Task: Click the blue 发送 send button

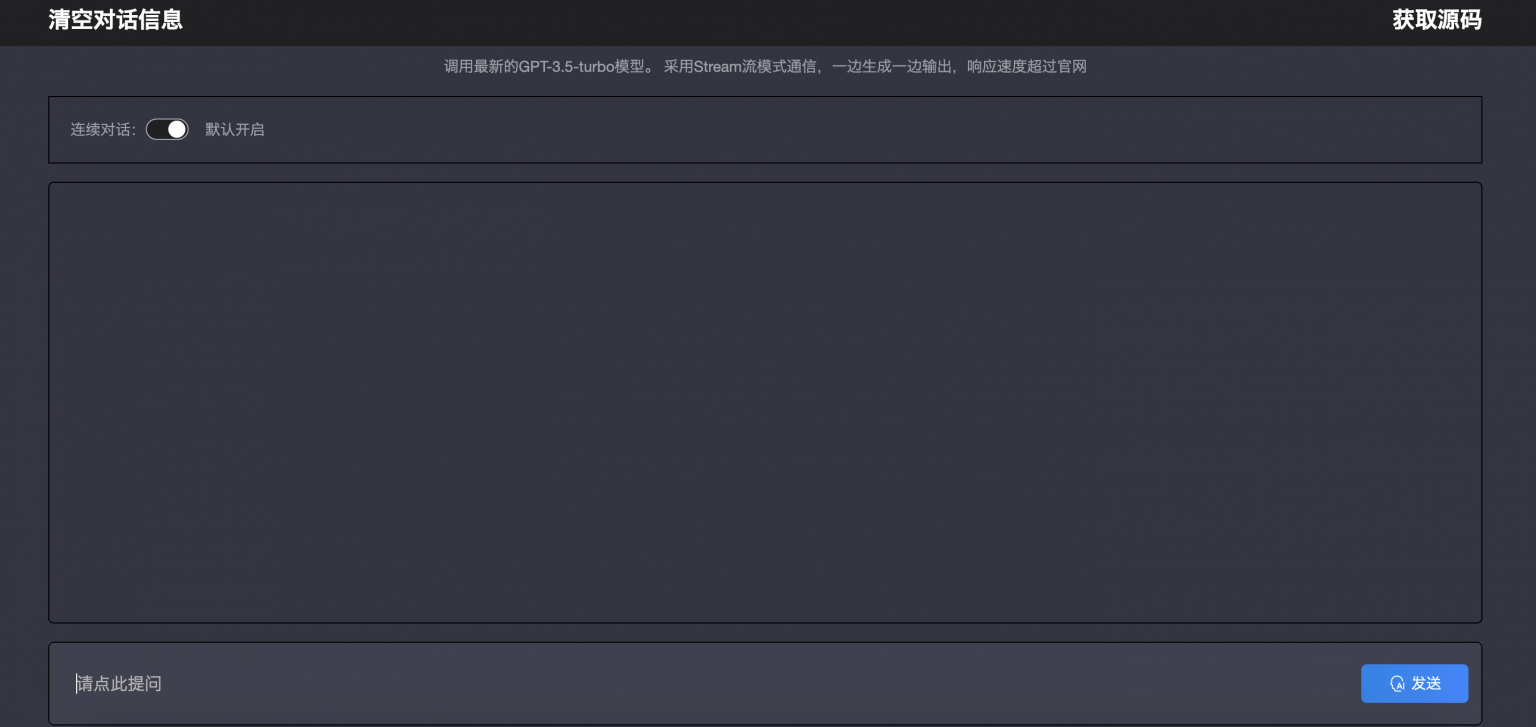Action: click(x=1414, y=684)
